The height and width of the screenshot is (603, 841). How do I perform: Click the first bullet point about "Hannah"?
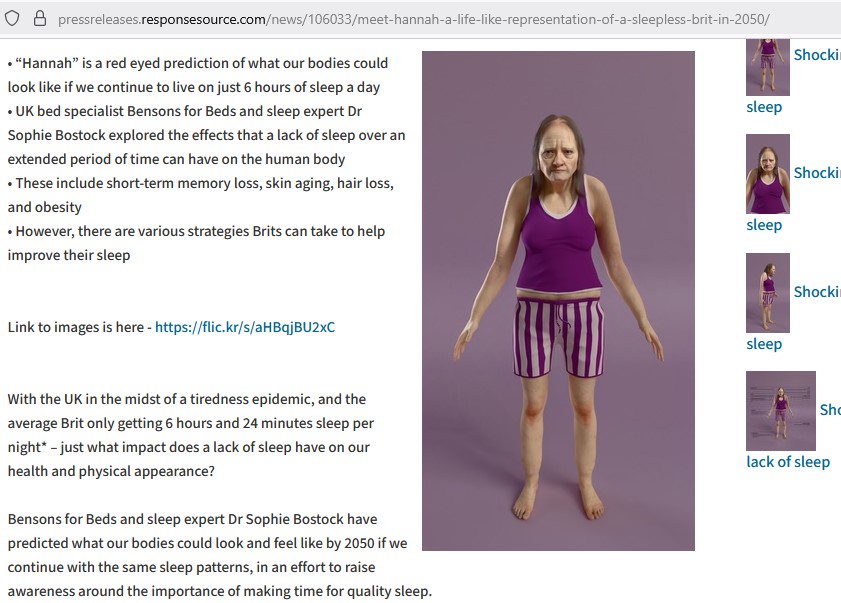pos(198,75)
